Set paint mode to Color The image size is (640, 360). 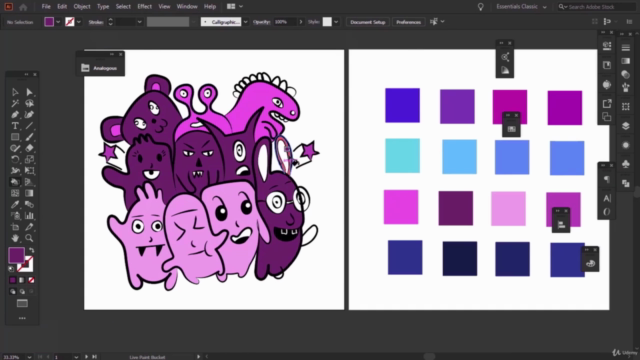point(12,280)
